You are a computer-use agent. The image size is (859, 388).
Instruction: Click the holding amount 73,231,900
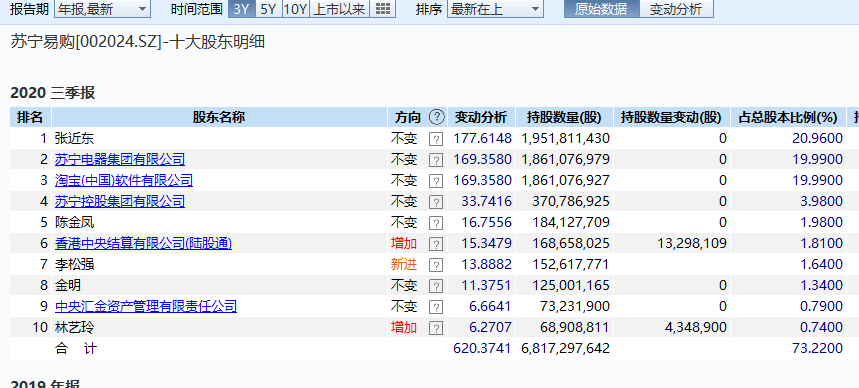point(575,307)
